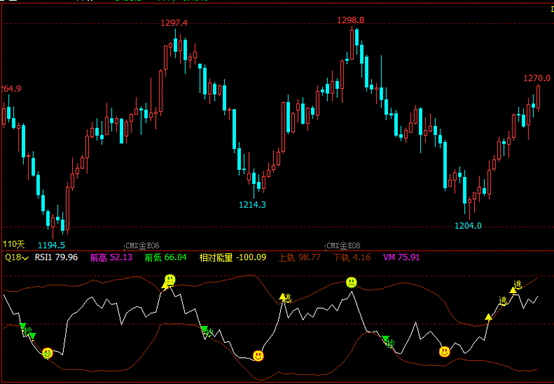Click the topmost yellow 逃 arrow marker at far right
The height and width of the screenshot is (384, 554).
(515, 287)
